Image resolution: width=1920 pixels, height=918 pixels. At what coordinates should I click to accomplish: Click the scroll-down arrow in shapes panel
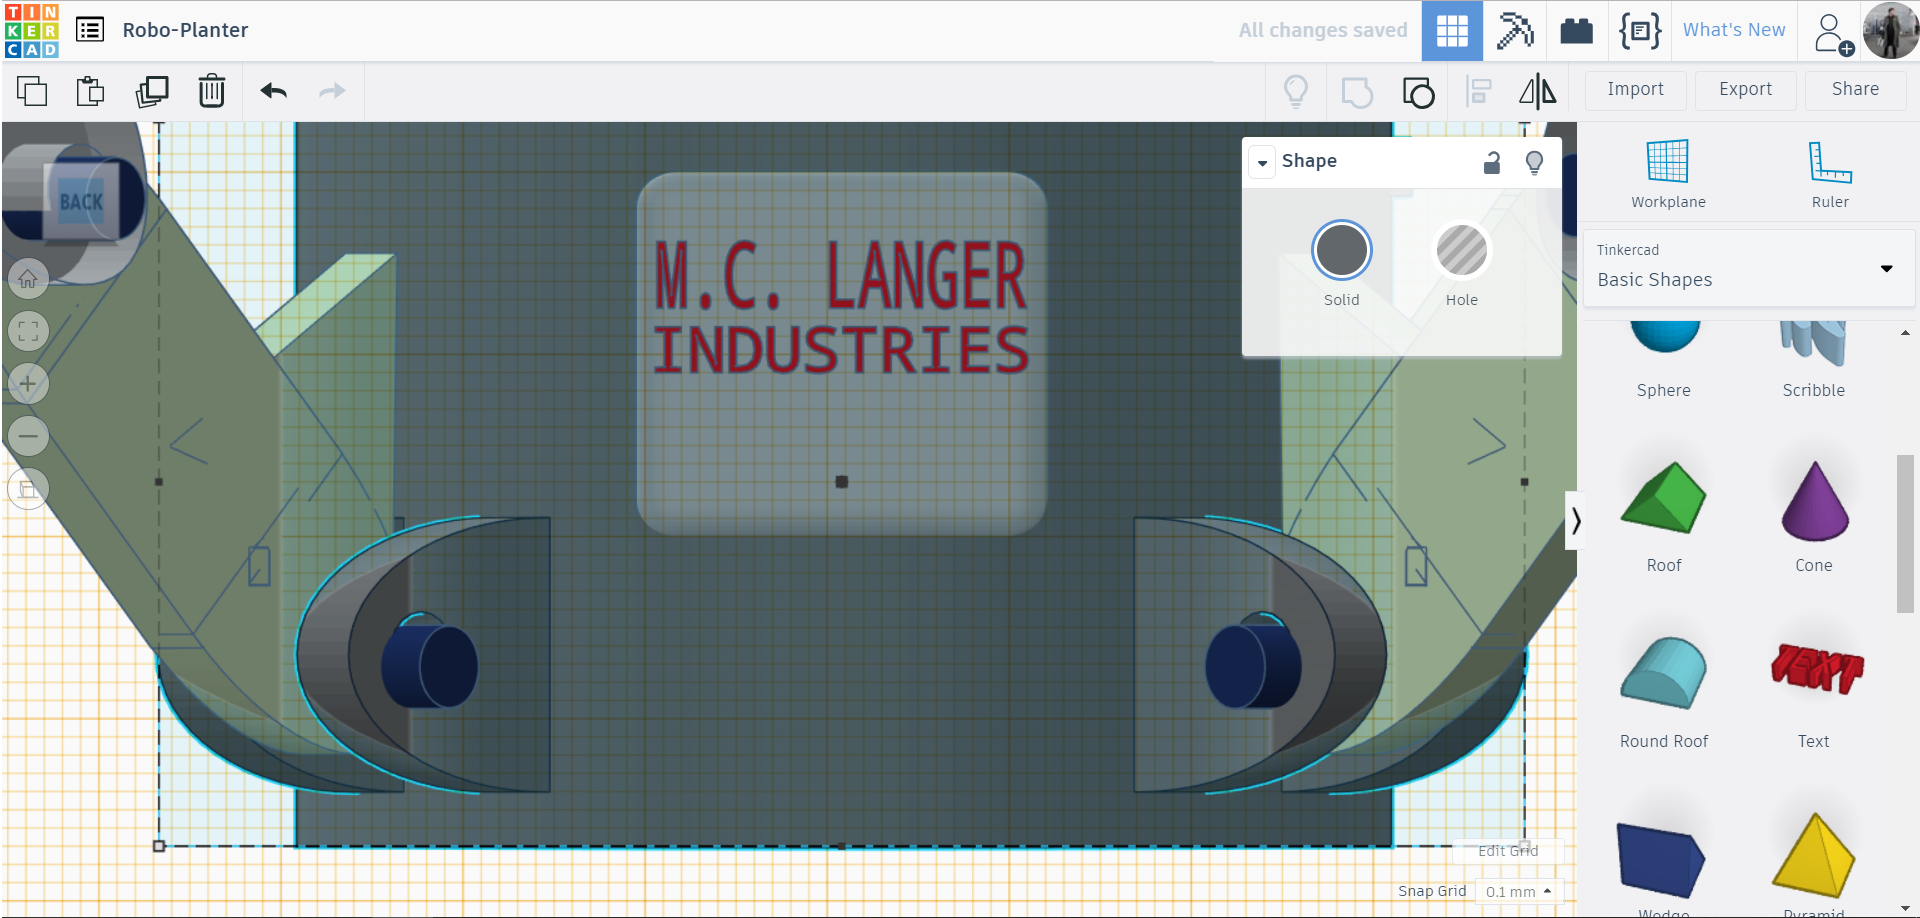click(1905, 908)
